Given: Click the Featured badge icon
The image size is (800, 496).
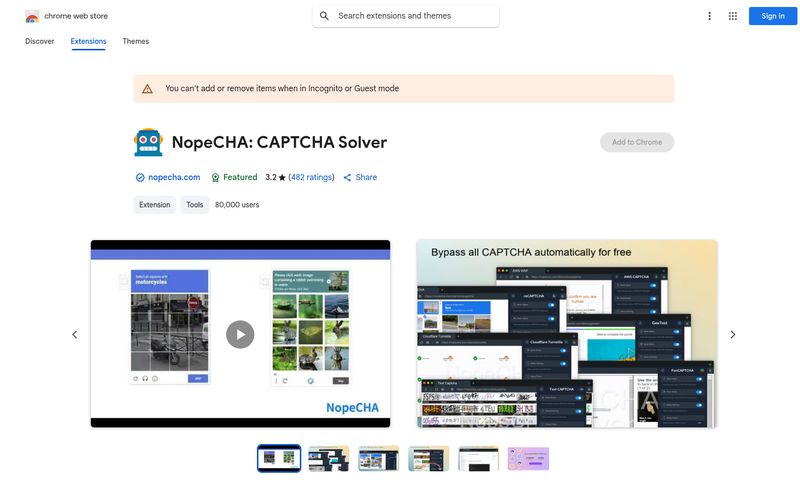Looking at the screenshot, I should (x=215, y=178).
